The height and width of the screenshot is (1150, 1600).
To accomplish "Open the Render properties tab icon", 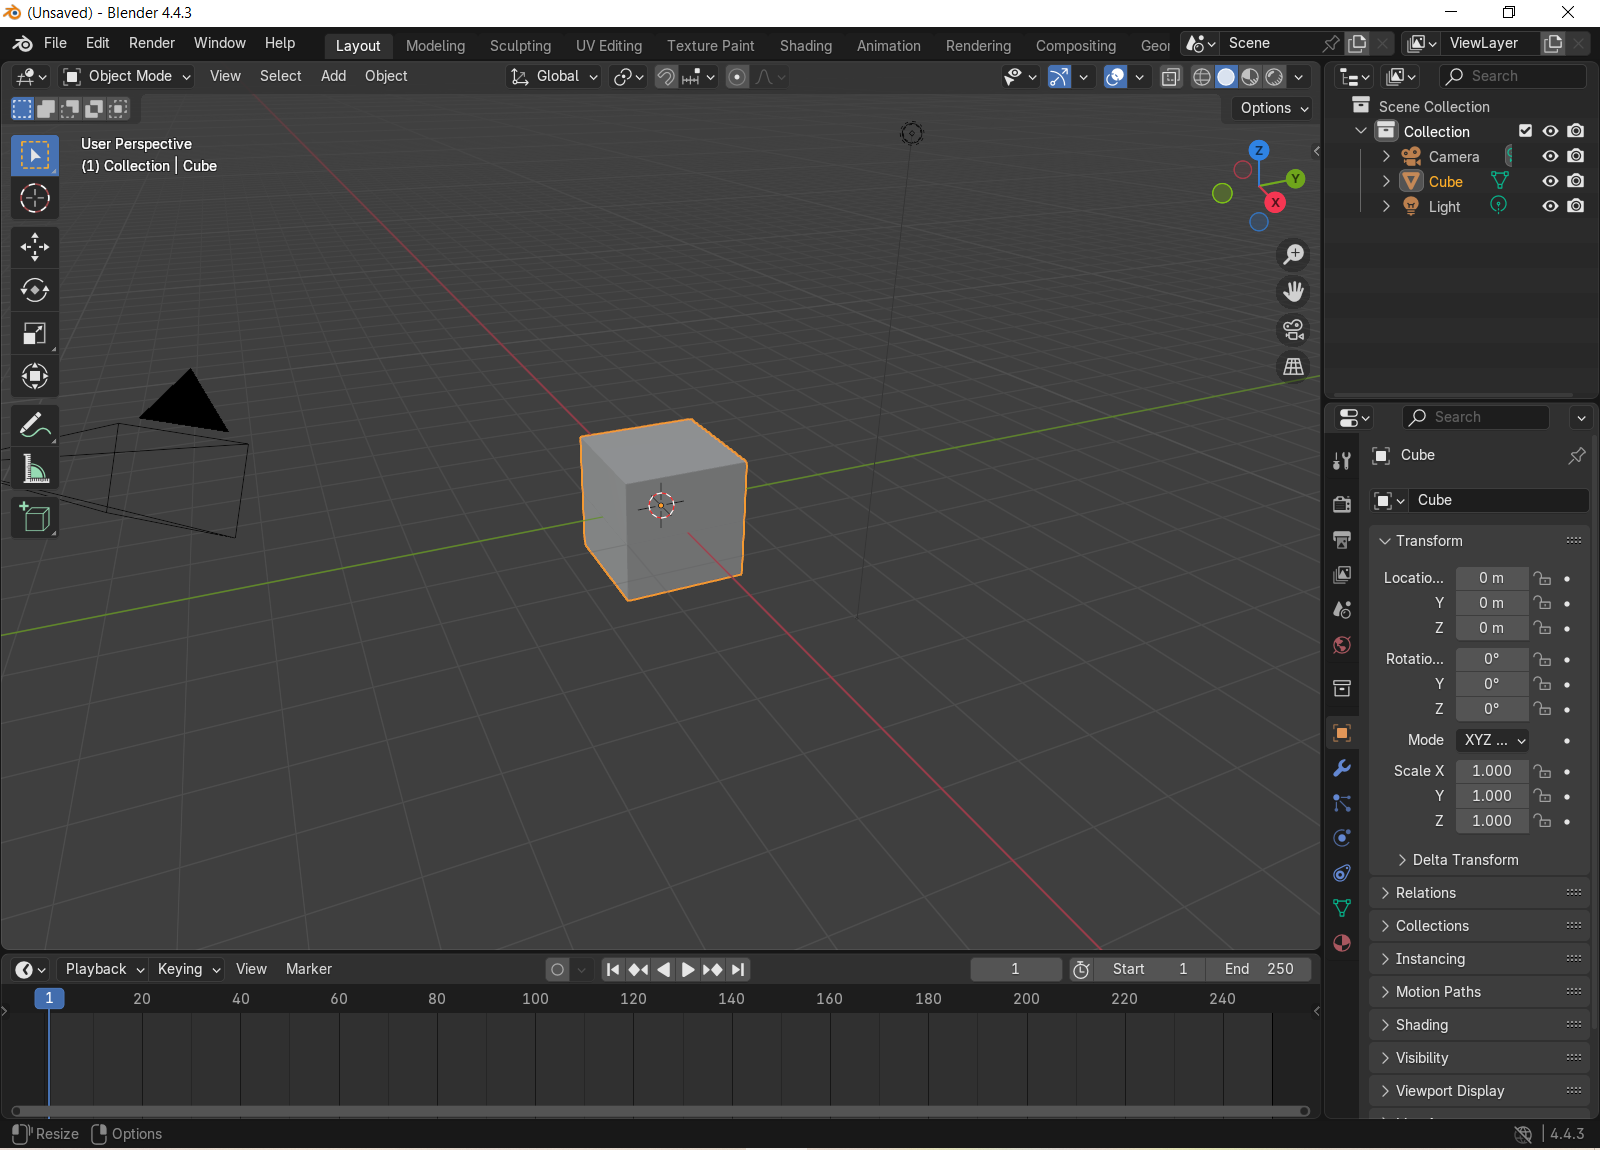I will click(x=1342, y=505).
